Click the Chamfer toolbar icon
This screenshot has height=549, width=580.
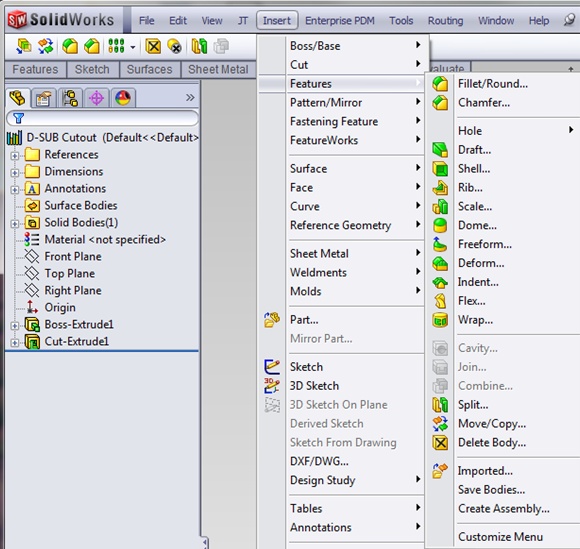92,47
